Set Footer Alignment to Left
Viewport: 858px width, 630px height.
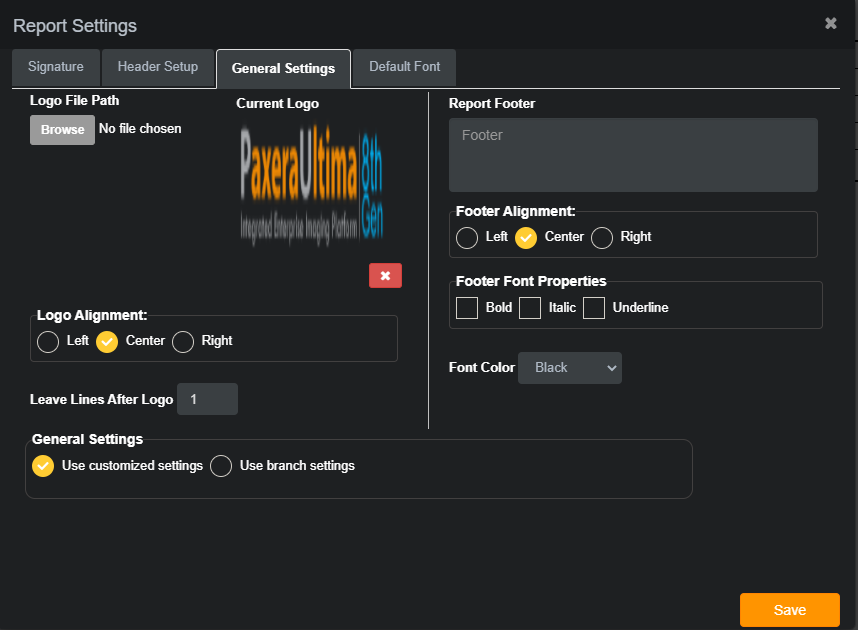pyautogui.click(x=467, y=238)
